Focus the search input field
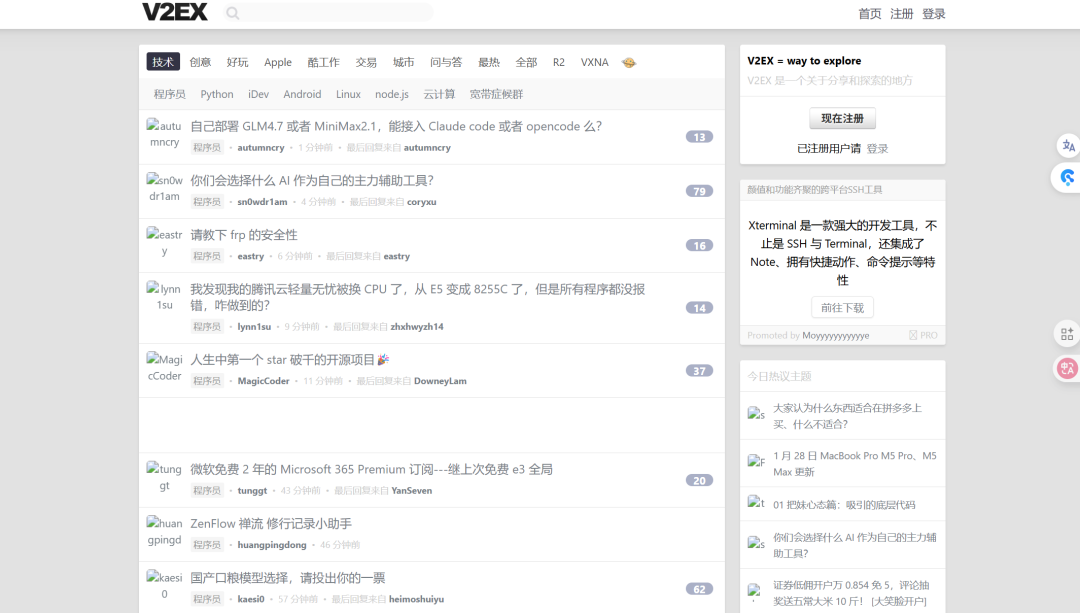 335,13
